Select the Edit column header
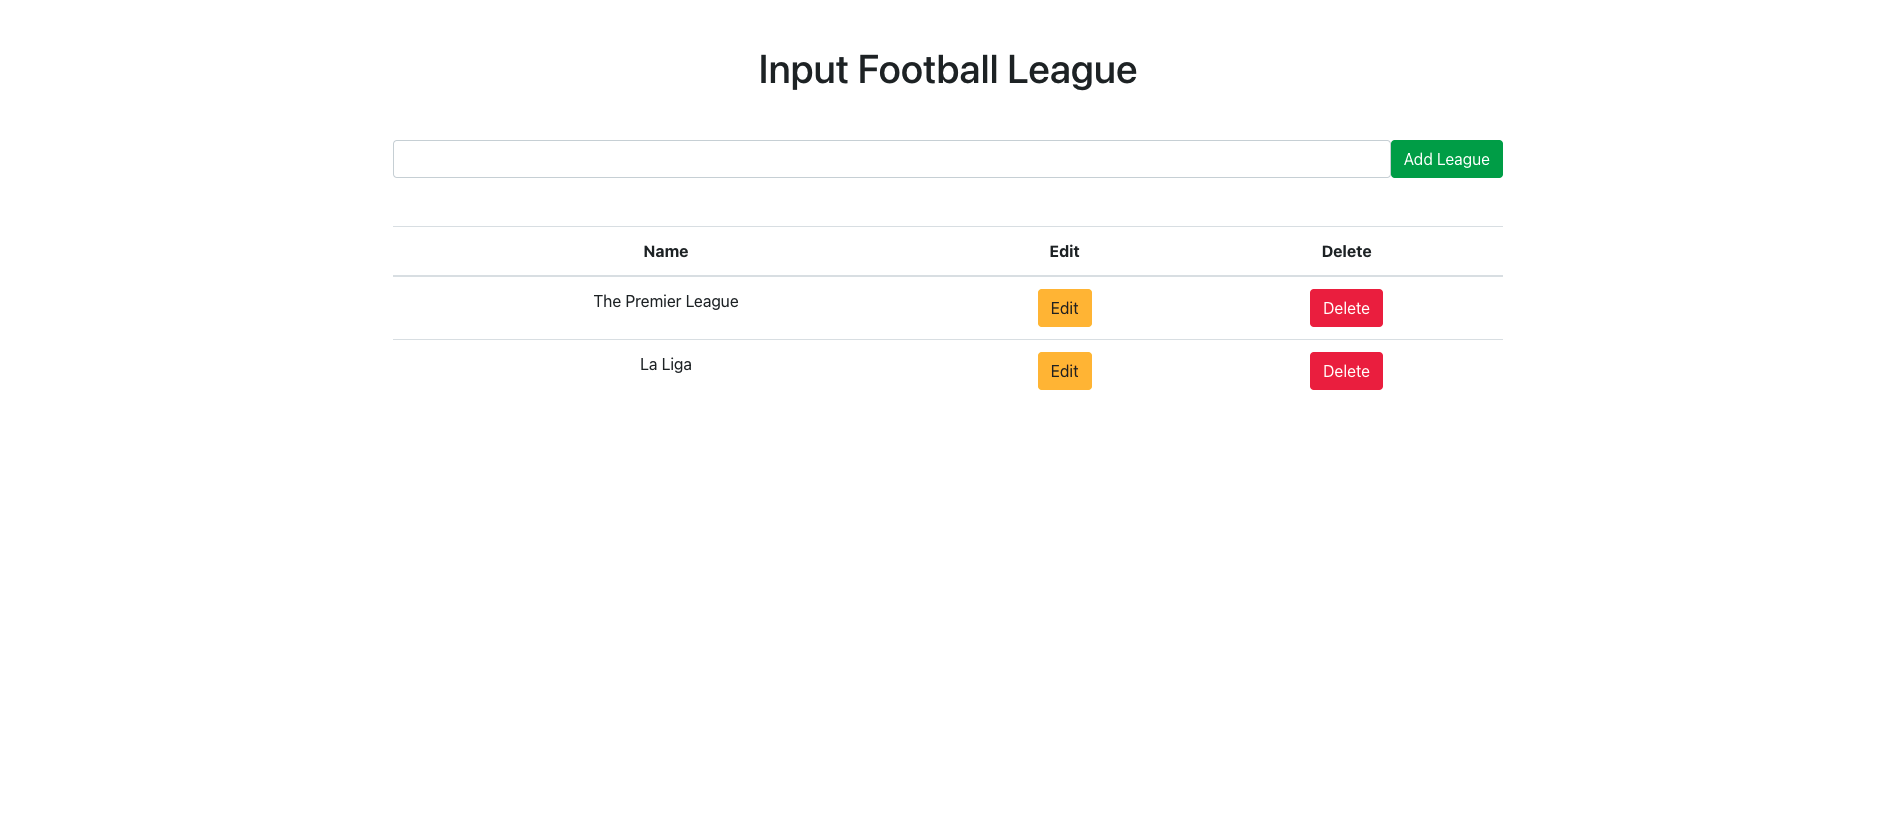The width and height of the screenshot is (1895, 832). pos(1064,251)
